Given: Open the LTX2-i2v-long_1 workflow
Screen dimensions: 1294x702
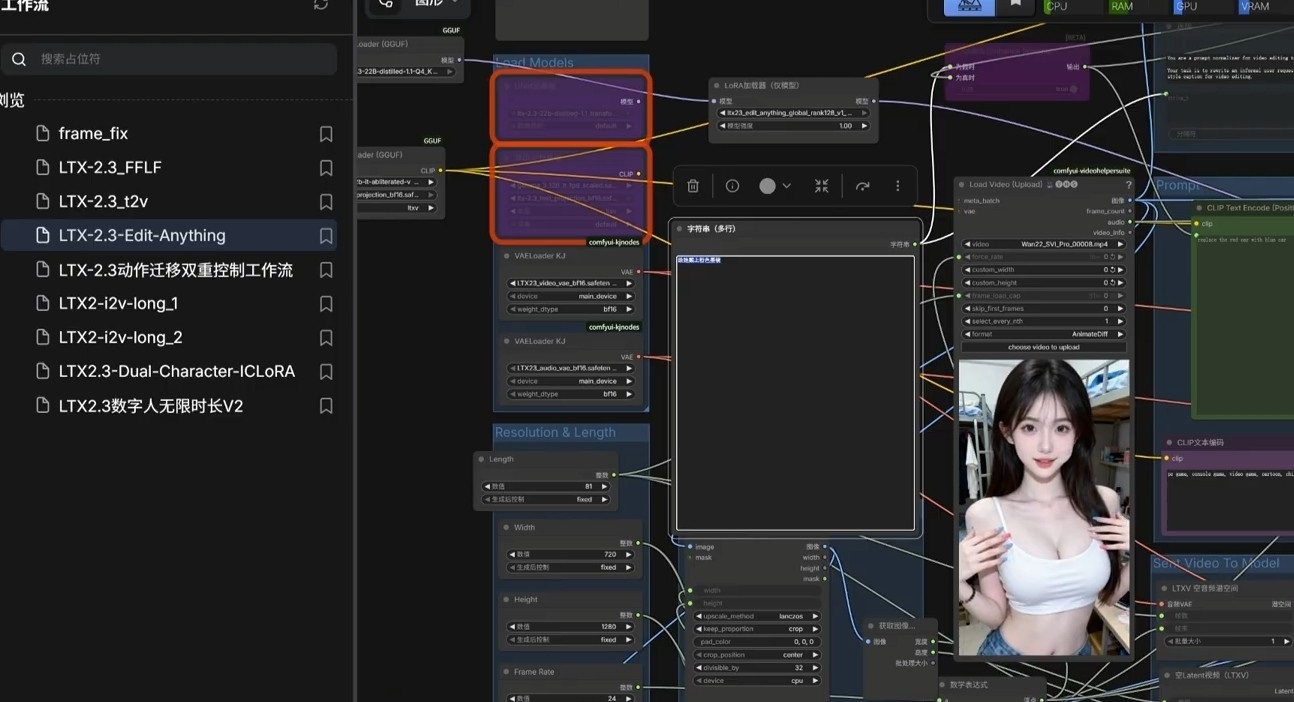Looking at the screenshot, I should (x=118, y=303).
